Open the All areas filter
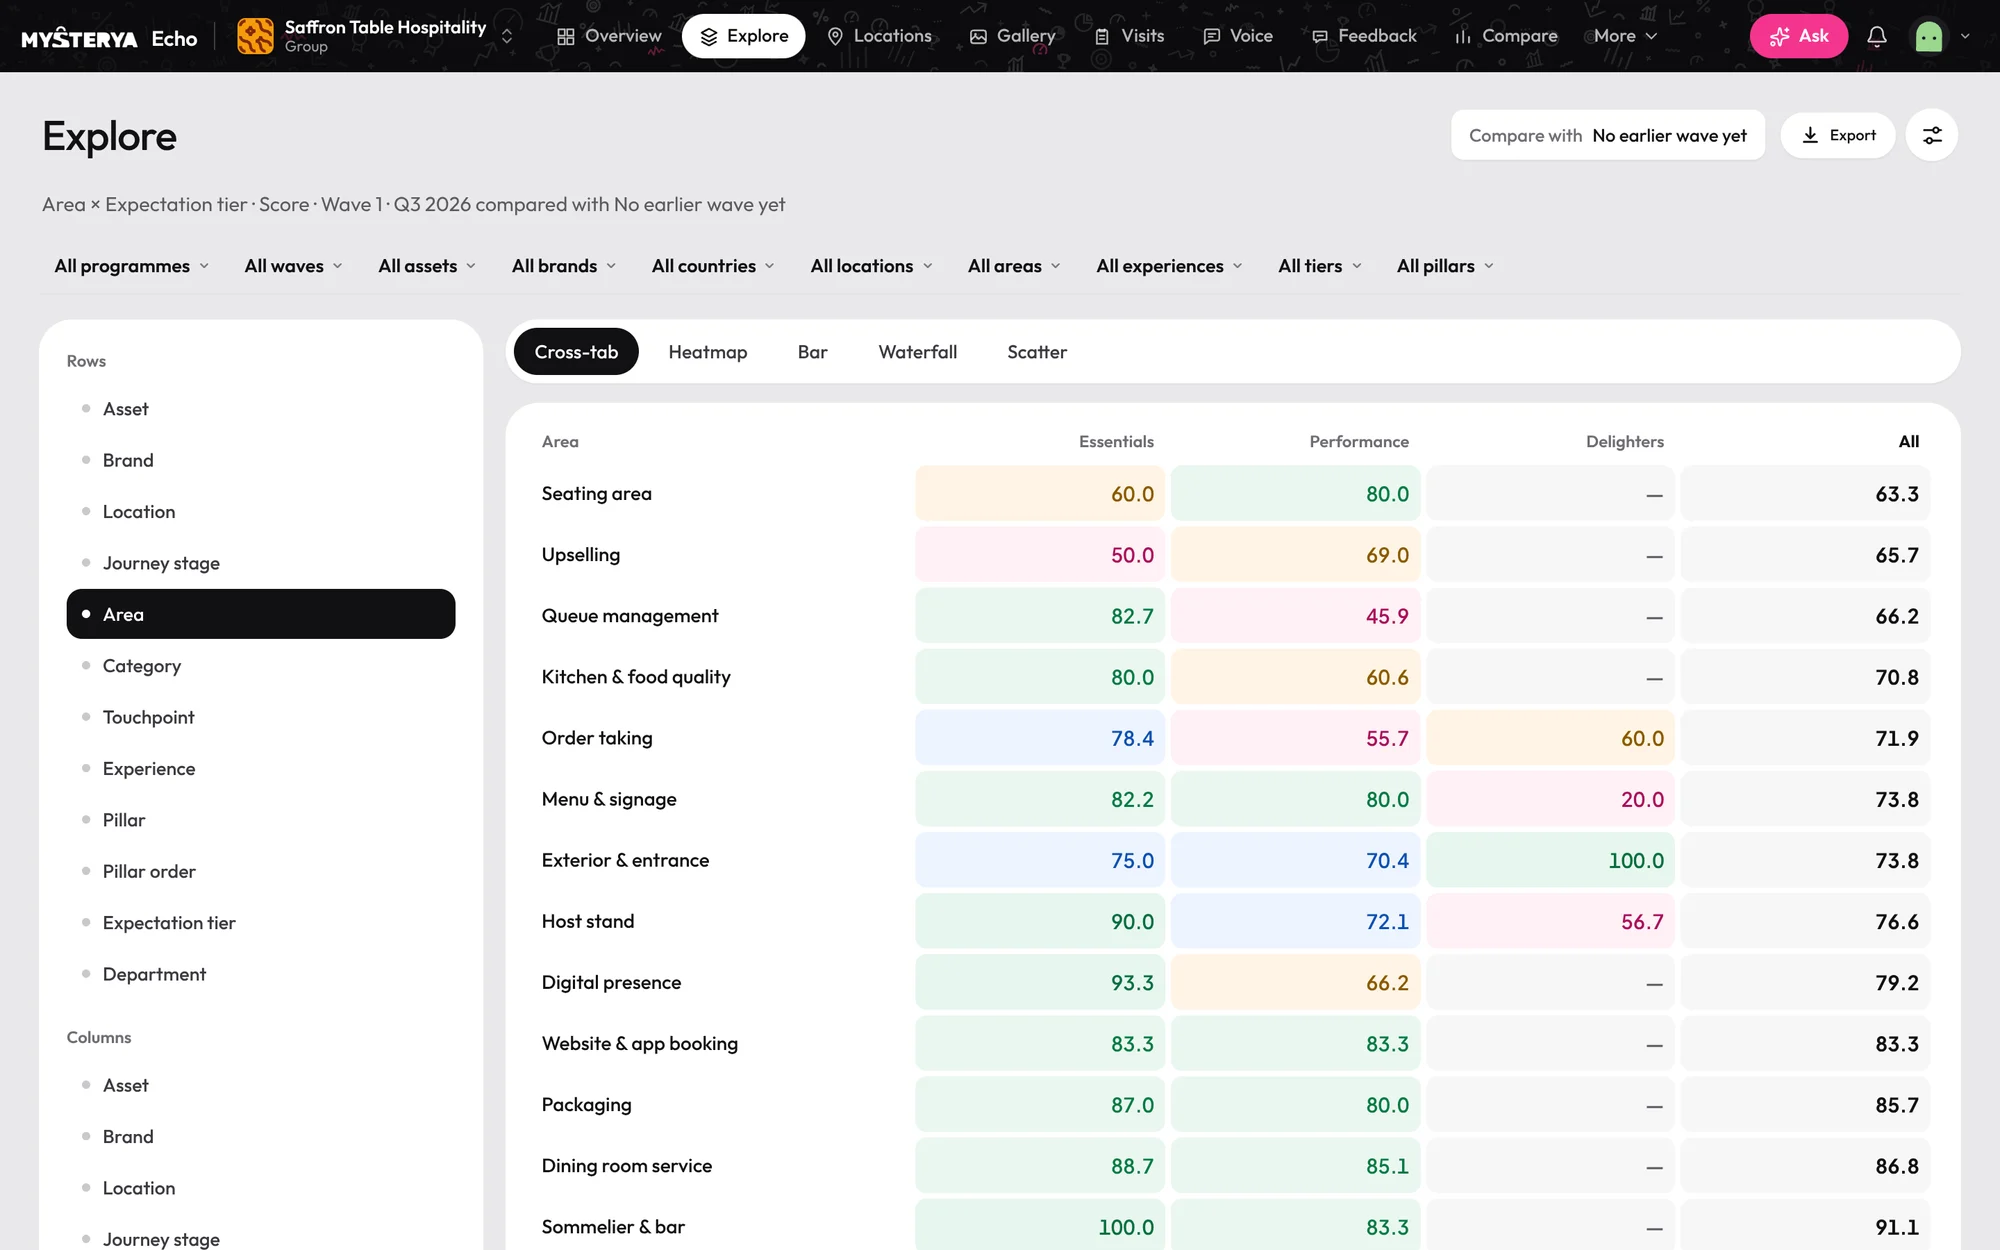Viewport: 2000px width, 1250px height. point(1014,266)
